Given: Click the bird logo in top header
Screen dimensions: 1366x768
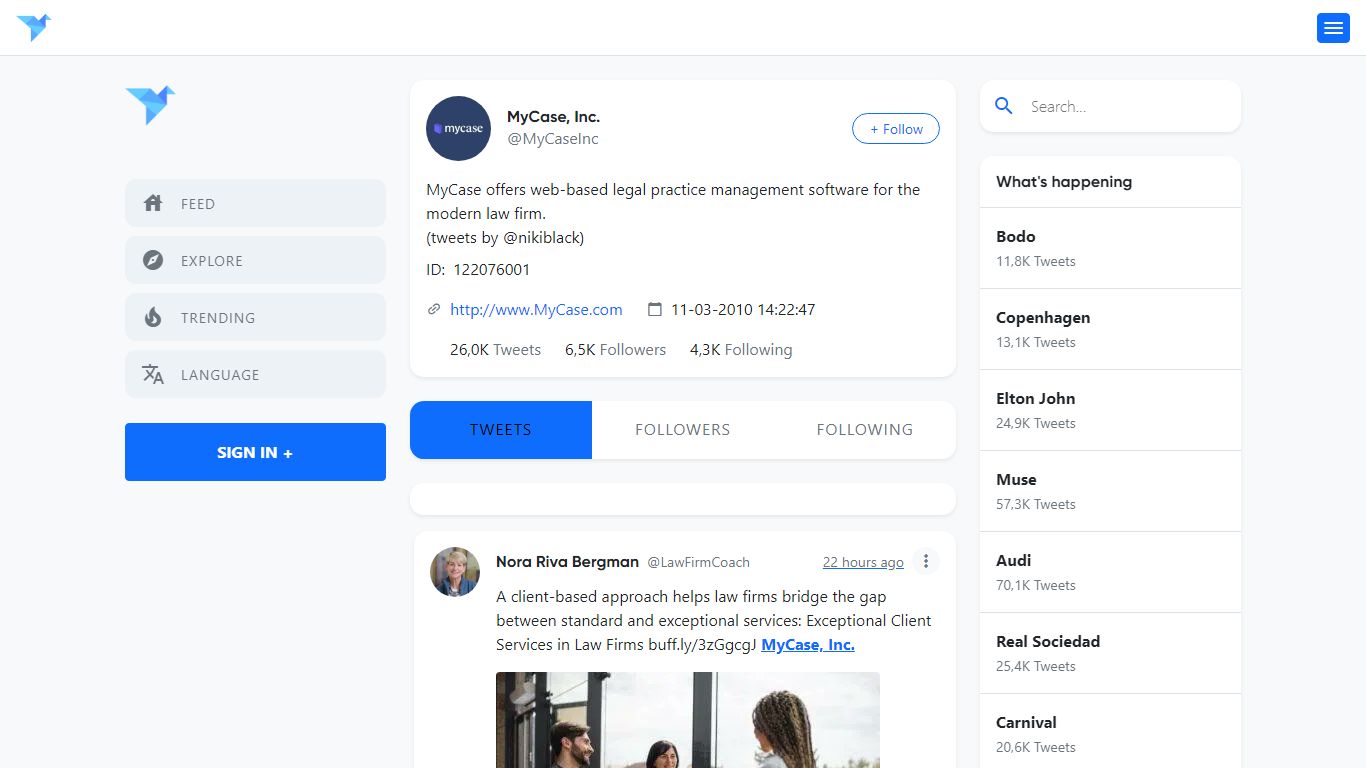Looking at the screenshot, I should 34,28.
